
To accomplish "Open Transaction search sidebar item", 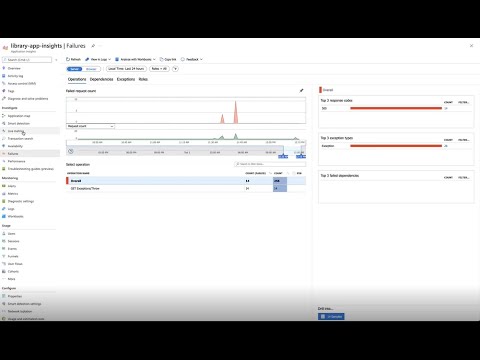I will click(20, 139).
